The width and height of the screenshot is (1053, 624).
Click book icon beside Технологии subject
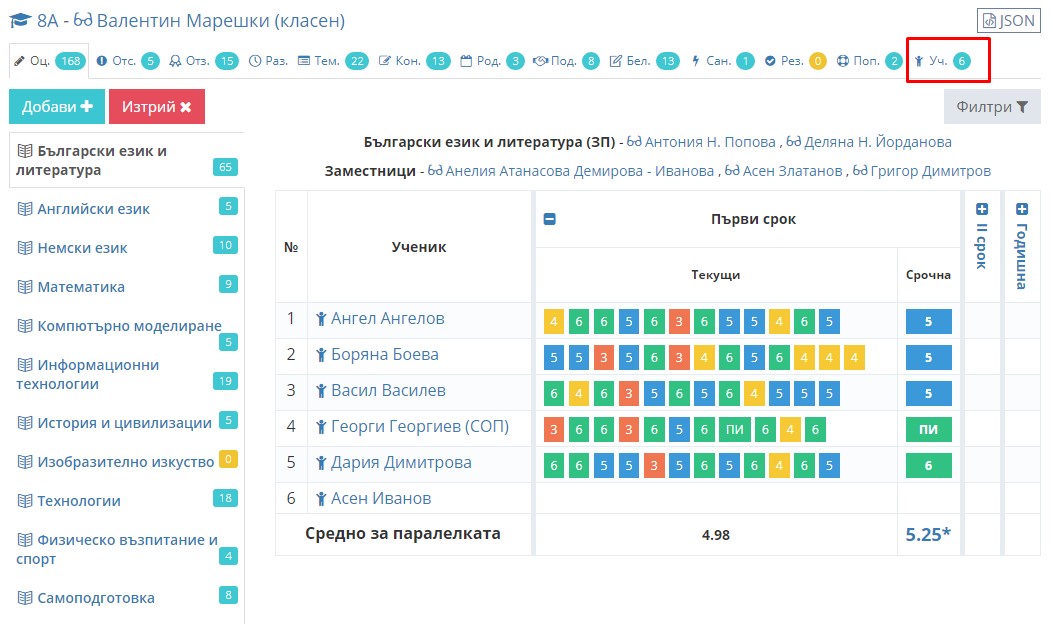(24, 500)
